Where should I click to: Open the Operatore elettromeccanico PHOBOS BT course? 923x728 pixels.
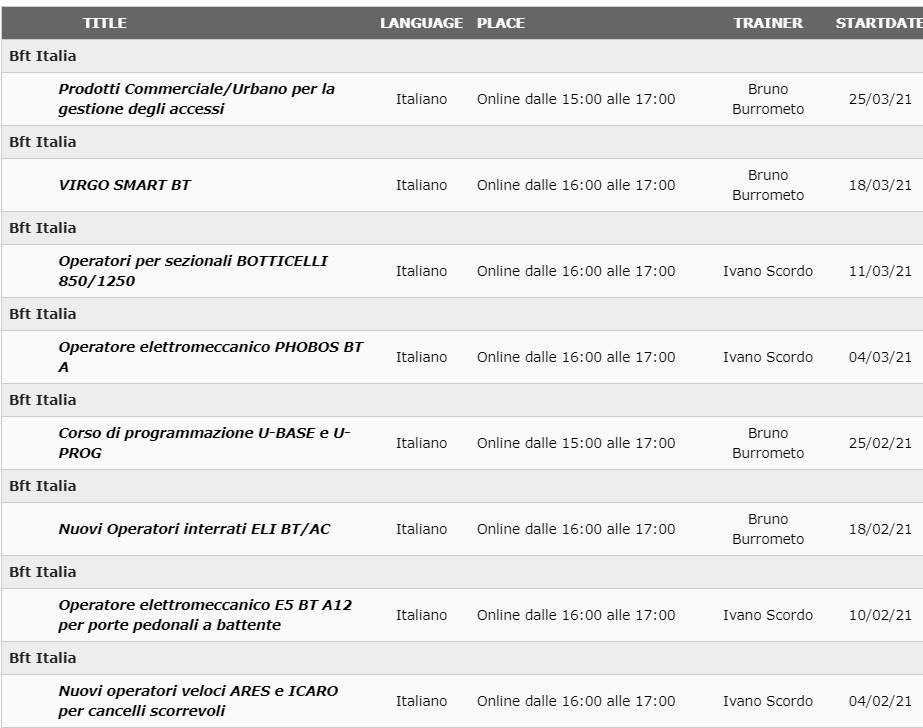tap(211, 357)
